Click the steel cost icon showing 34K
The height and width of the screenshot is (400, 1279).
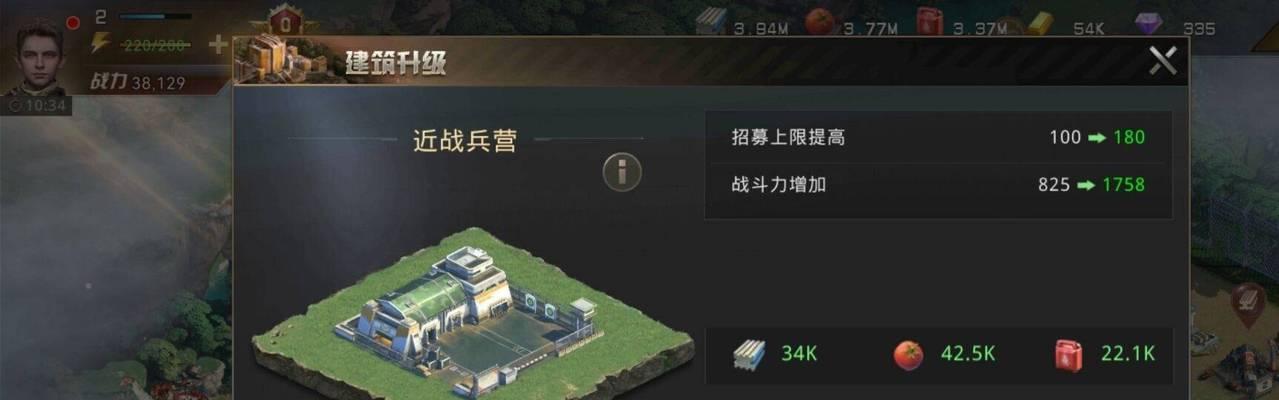coord(749,354)
